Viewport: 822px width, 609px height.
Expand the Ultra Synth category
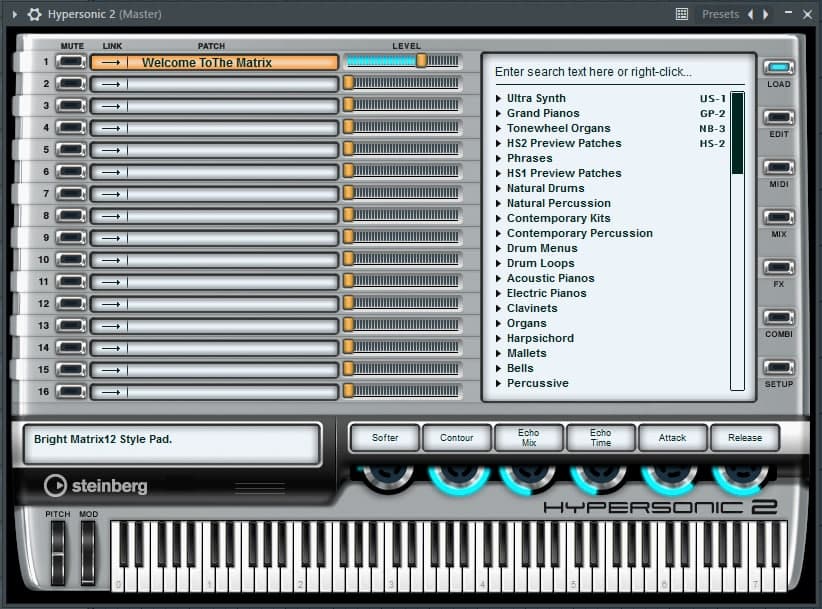click(x=499, y=99)
